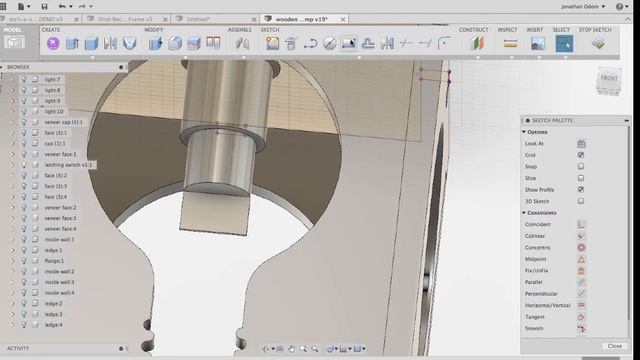The height and width of the screenshot is (360, 640).
Task: Click the Pan hand icon in navigation bar
Action: click(291, 349)
